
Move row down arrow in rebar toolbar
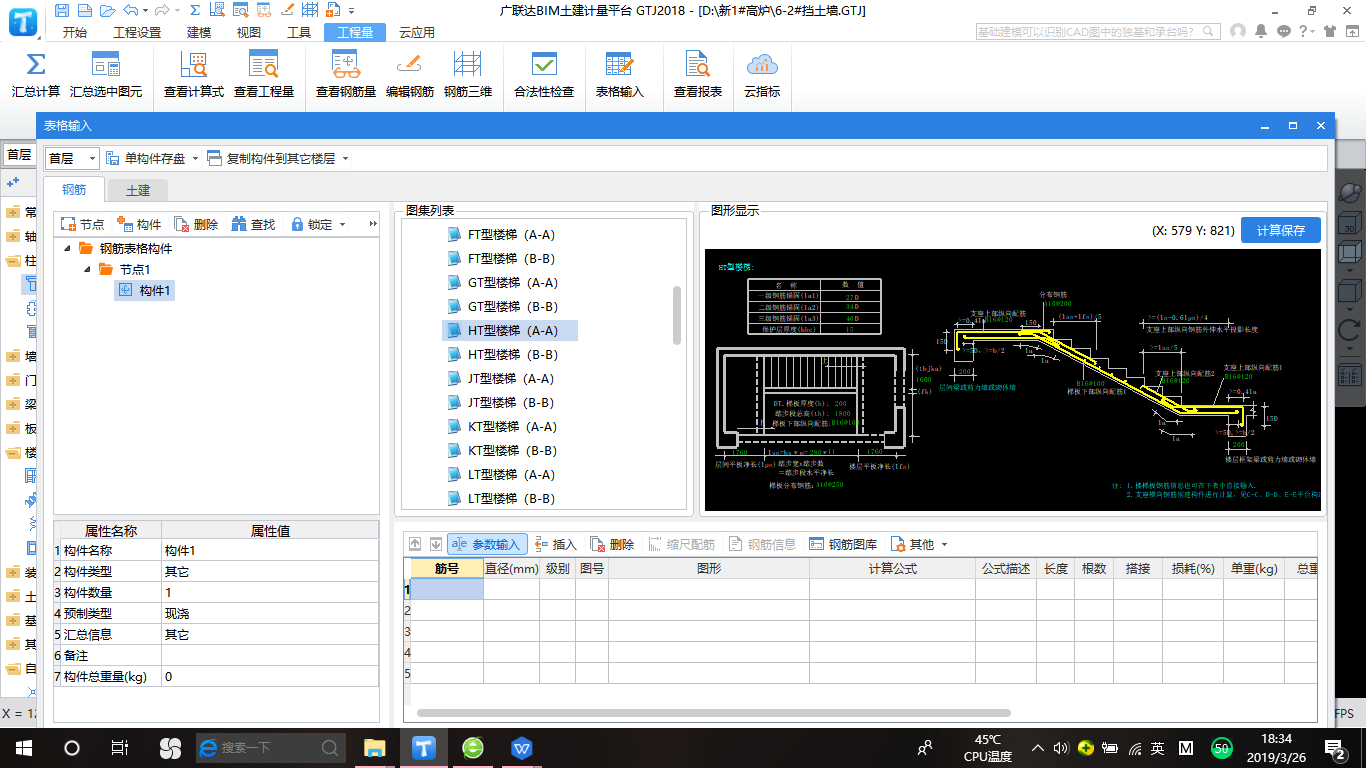pyautogui.click(x=435, y=544)
